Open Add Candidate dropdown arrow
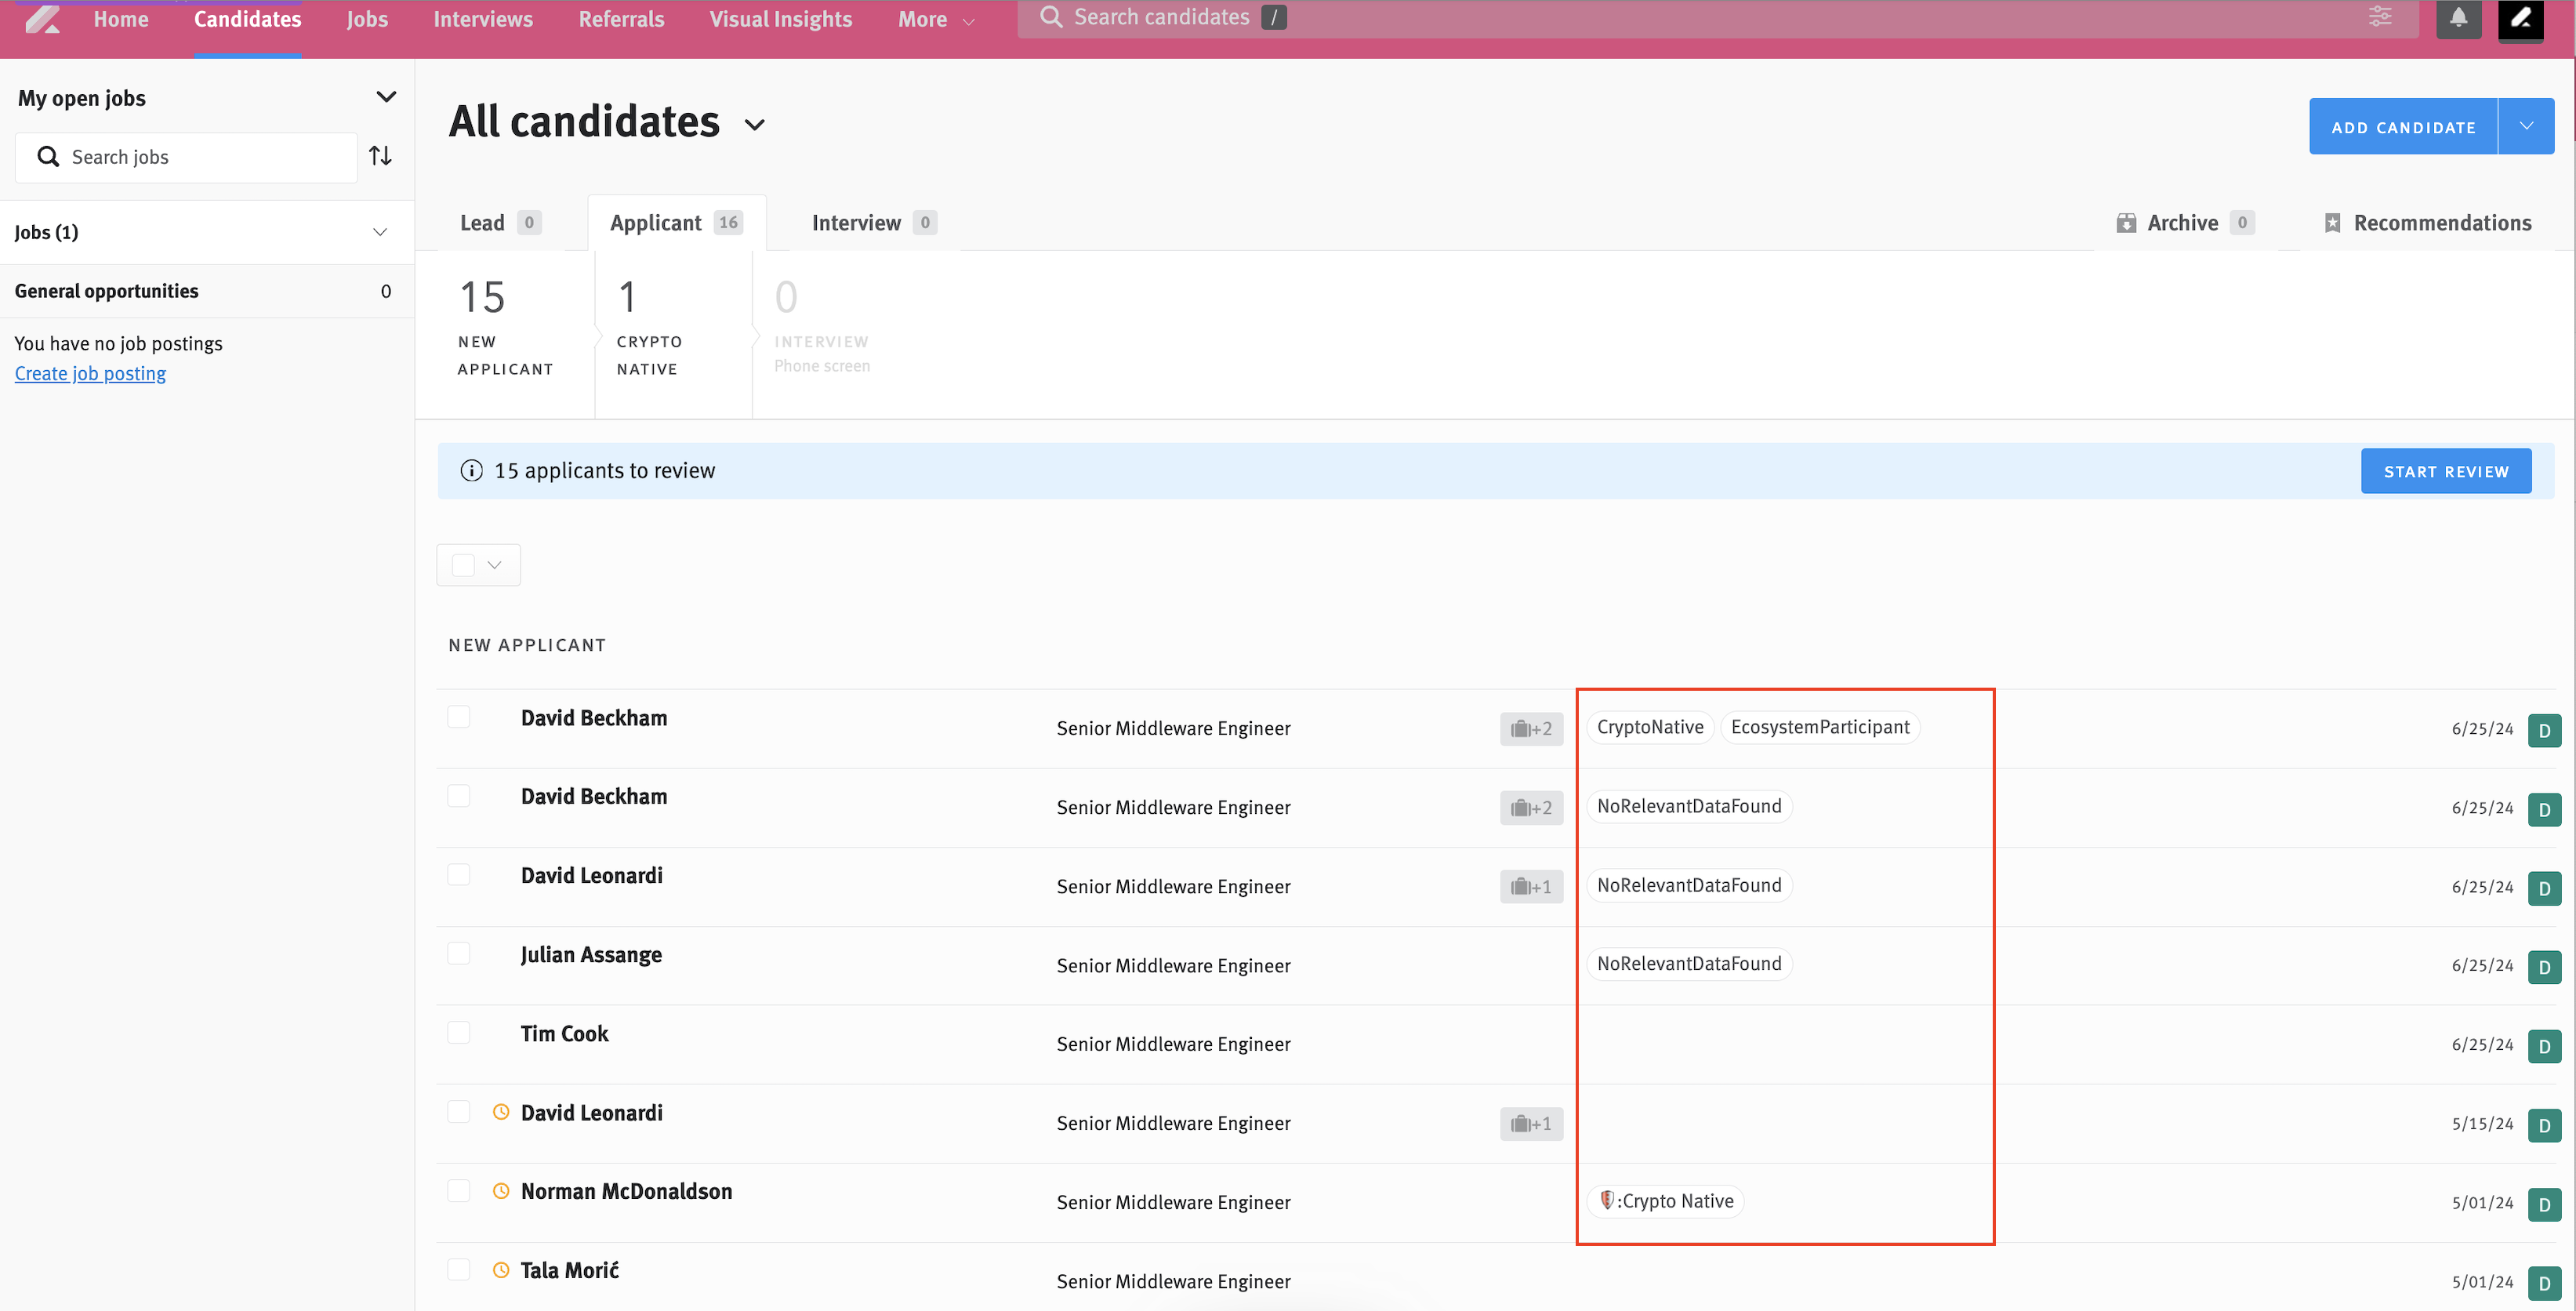This screenshot has width=2576, height=1311. (x=2526, y=126)
